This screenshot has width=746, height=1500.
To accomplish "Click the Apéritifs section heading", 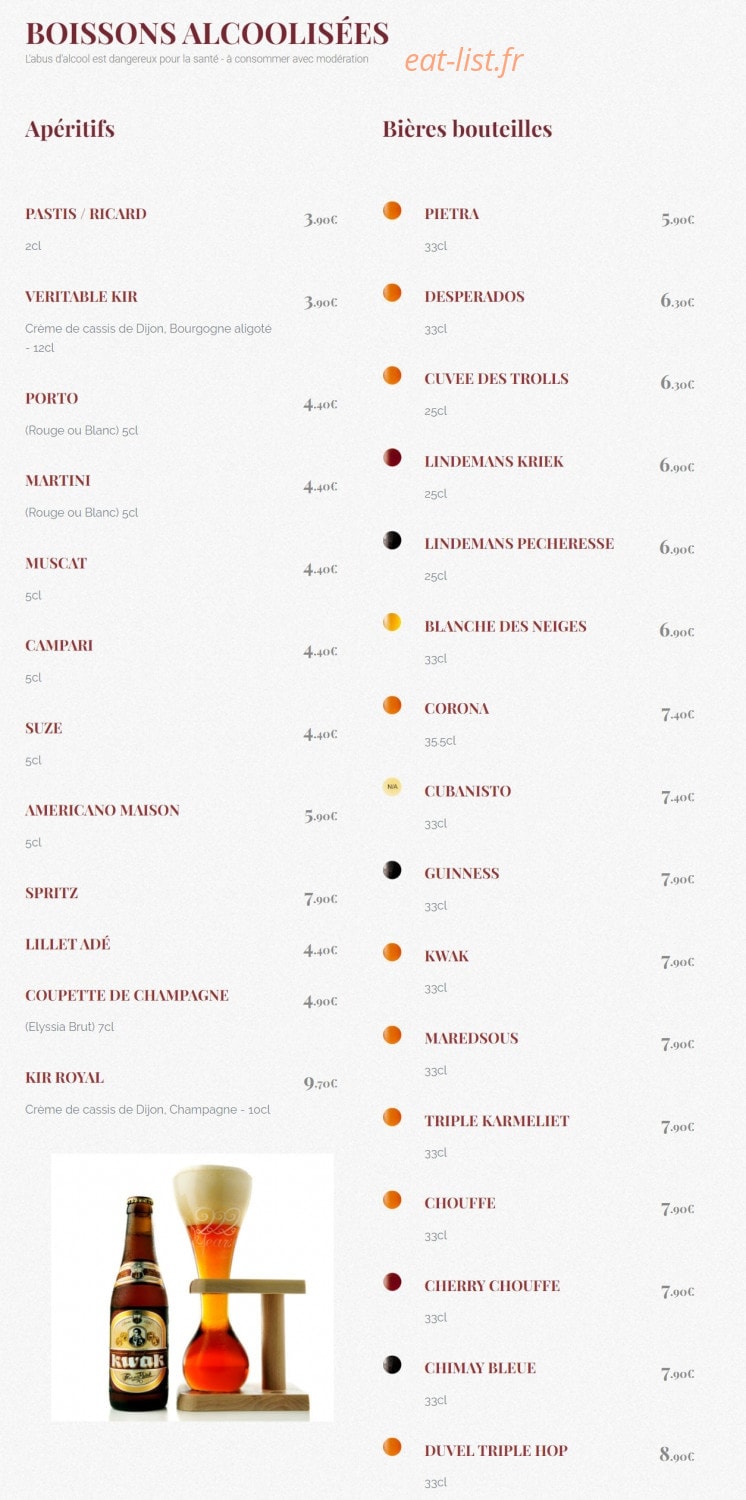I will [70, 129].
